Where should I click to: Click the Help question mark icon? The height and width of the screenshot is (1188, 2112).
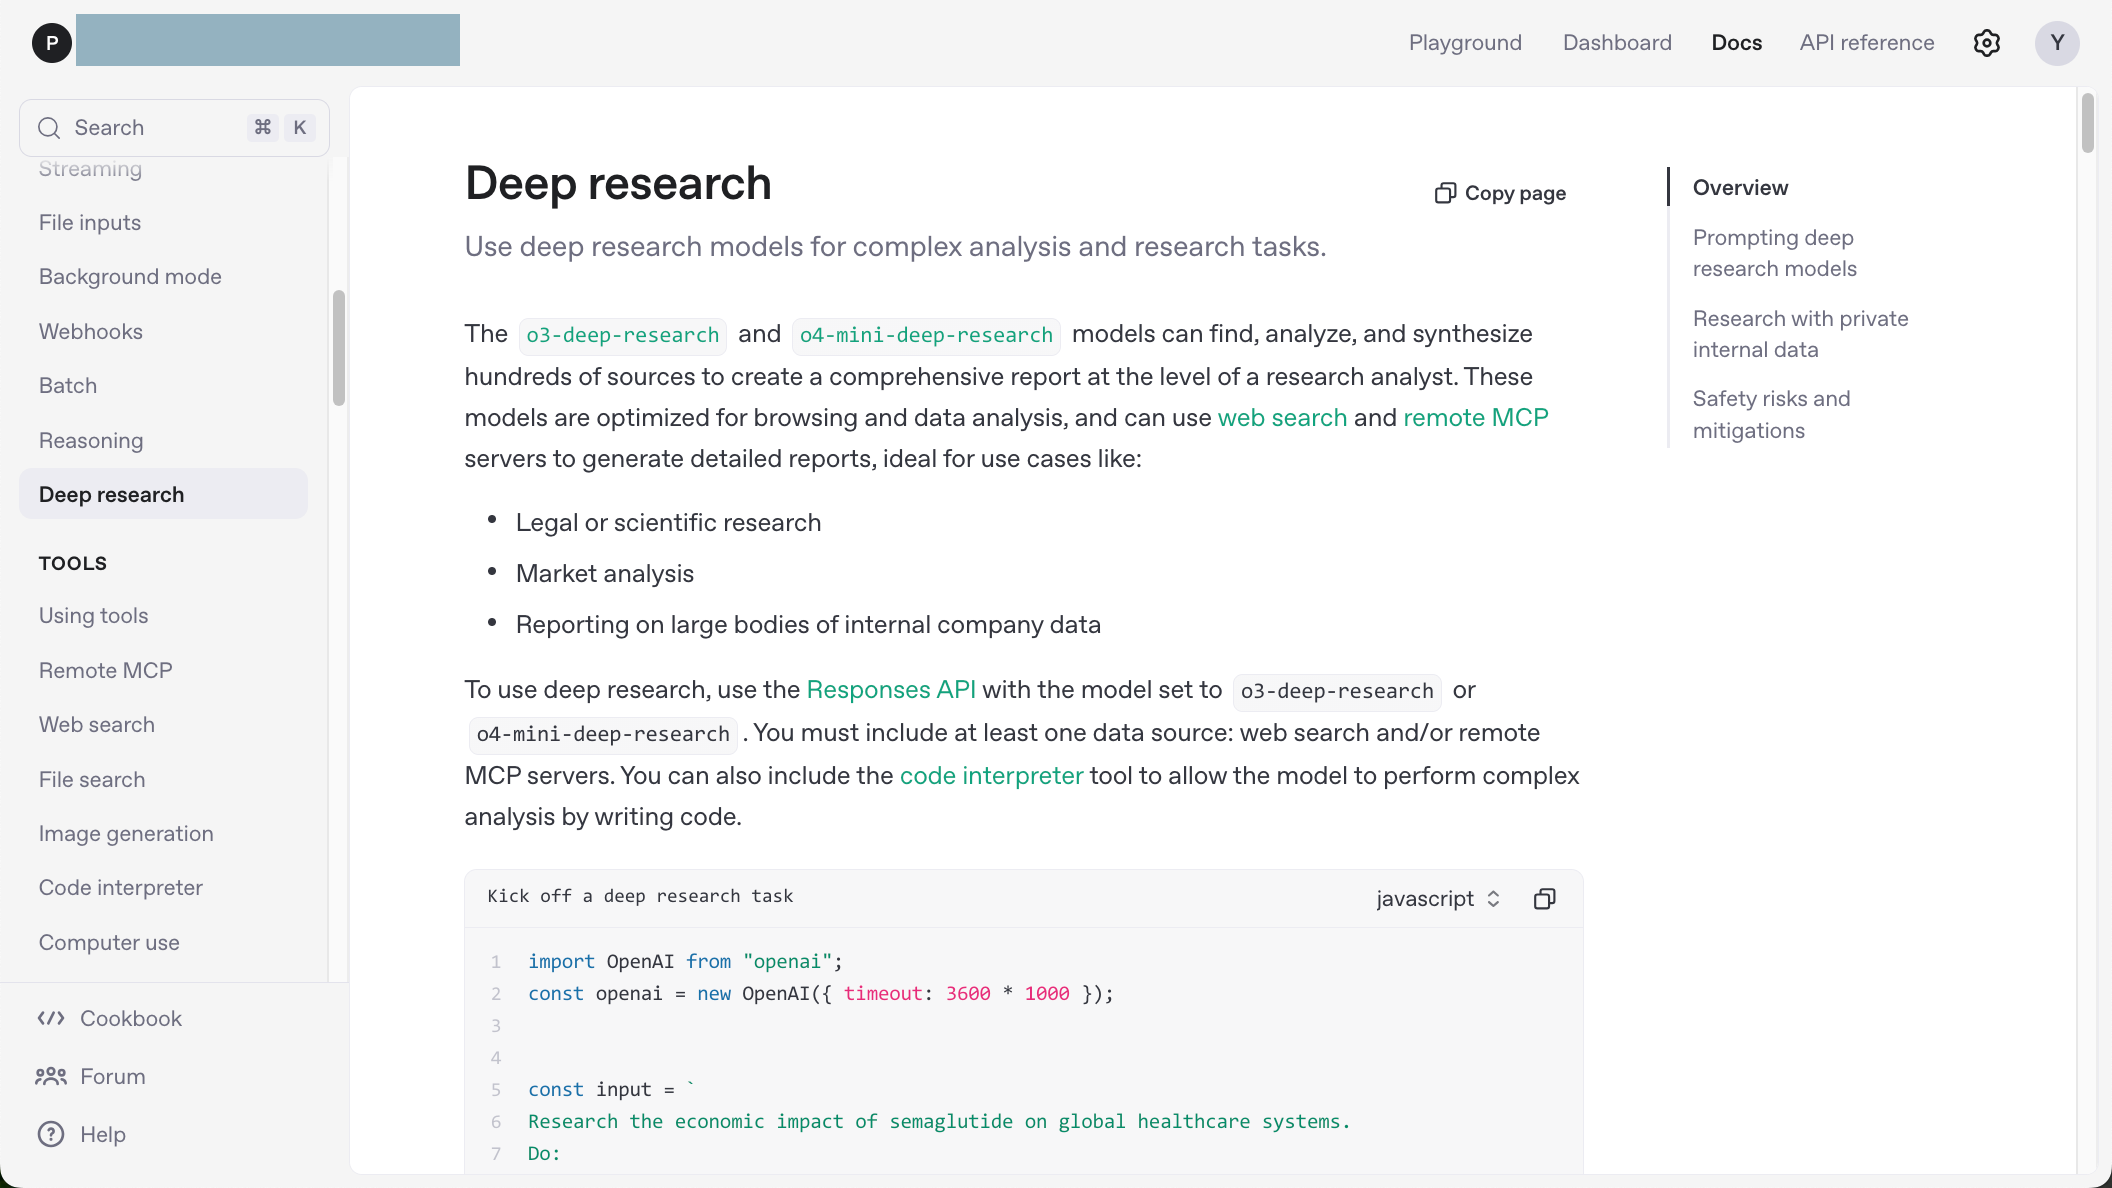(x=51, y=1134)
